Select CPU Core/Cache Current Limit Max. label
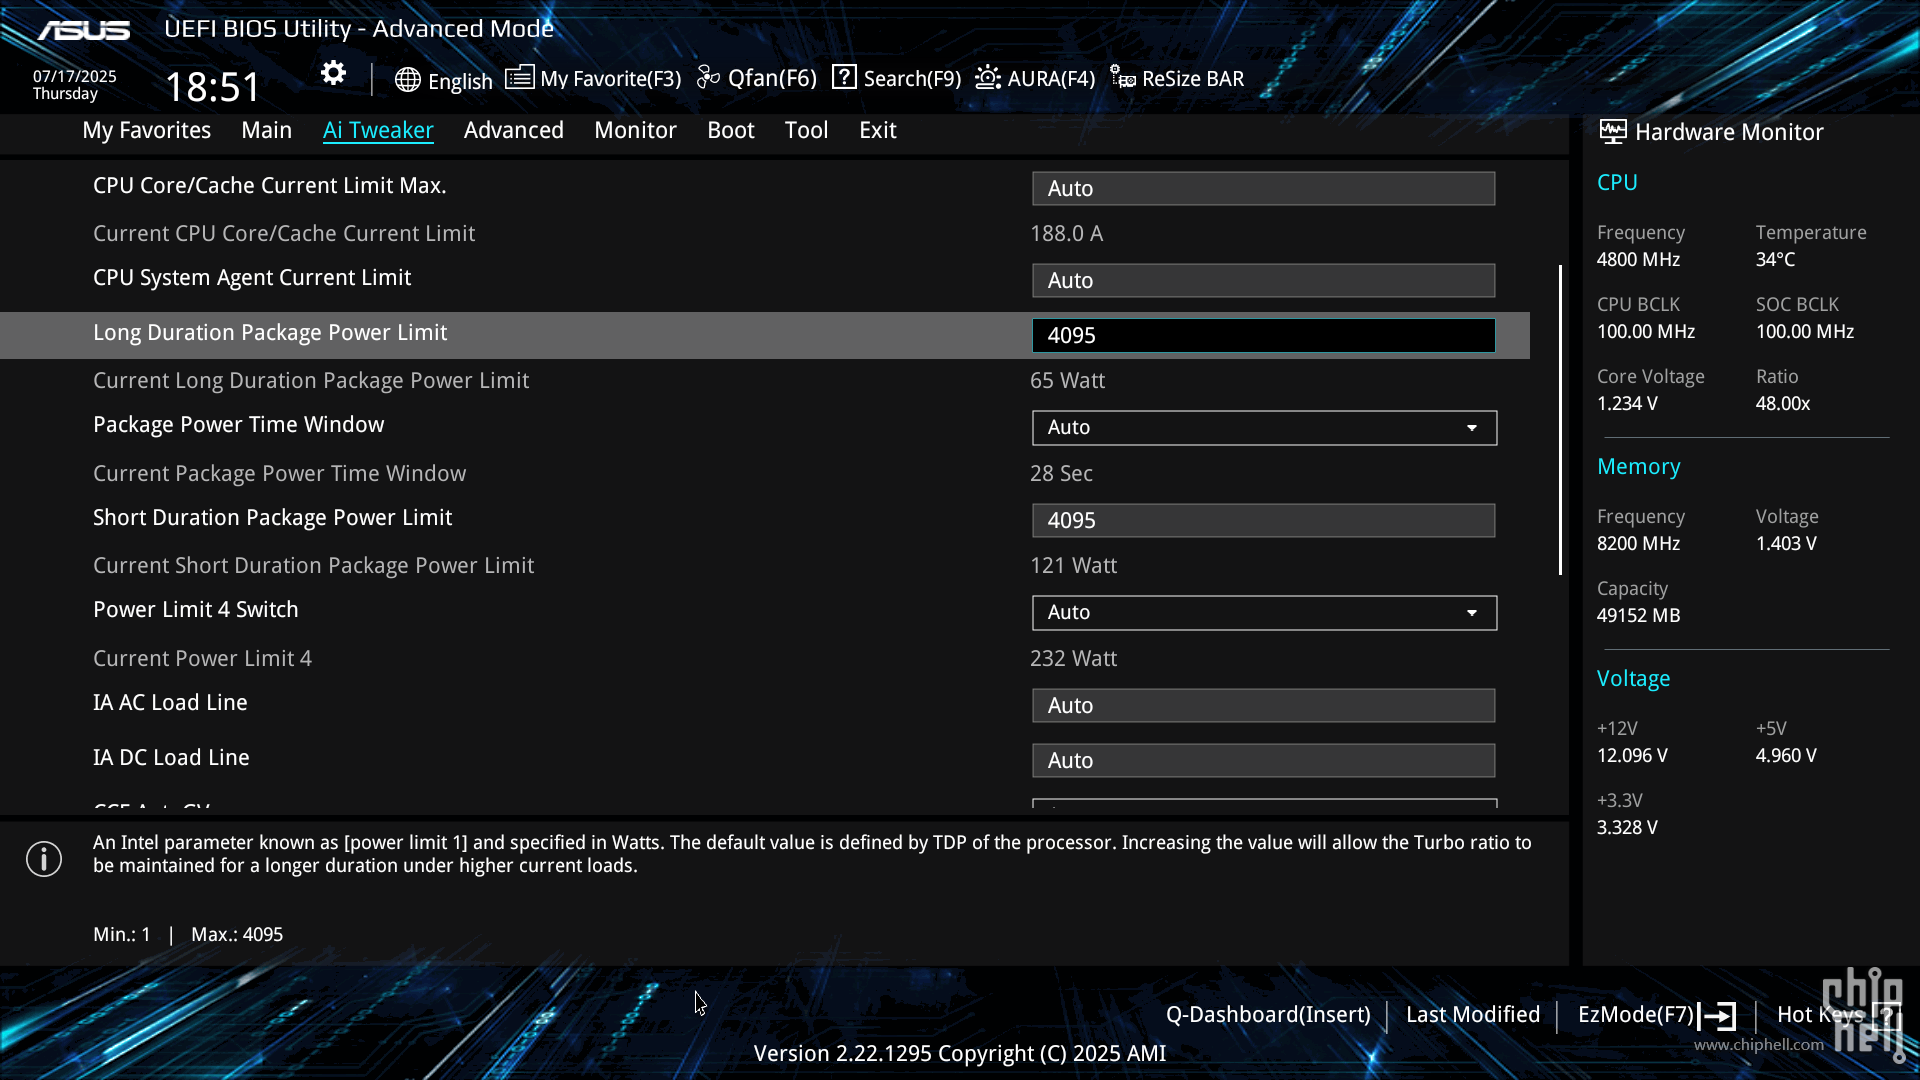 (270, 186)
